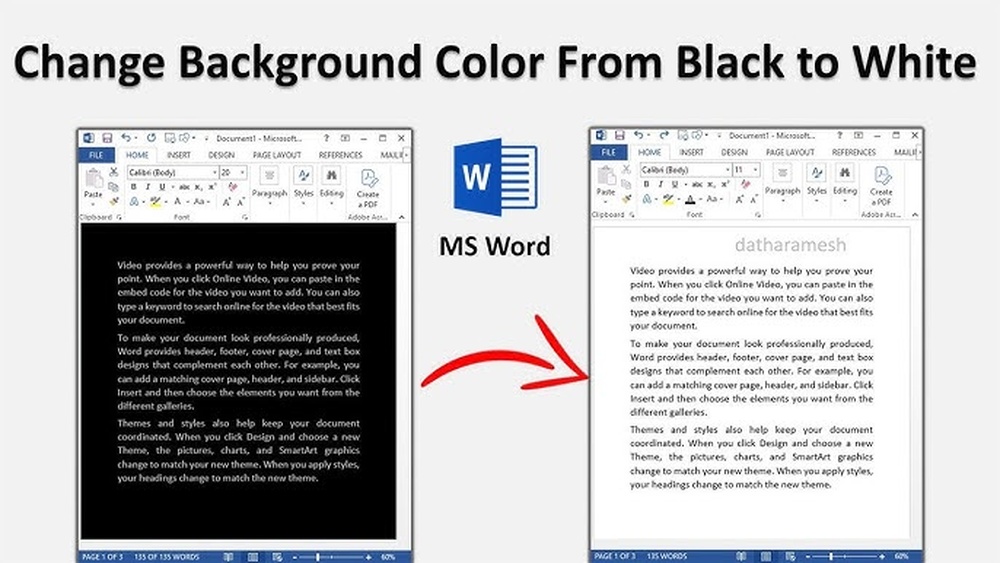Click "Themes and styles" paragraph on black page
This screenshot has width=1000, height=563.
click(x=239, y=450)
